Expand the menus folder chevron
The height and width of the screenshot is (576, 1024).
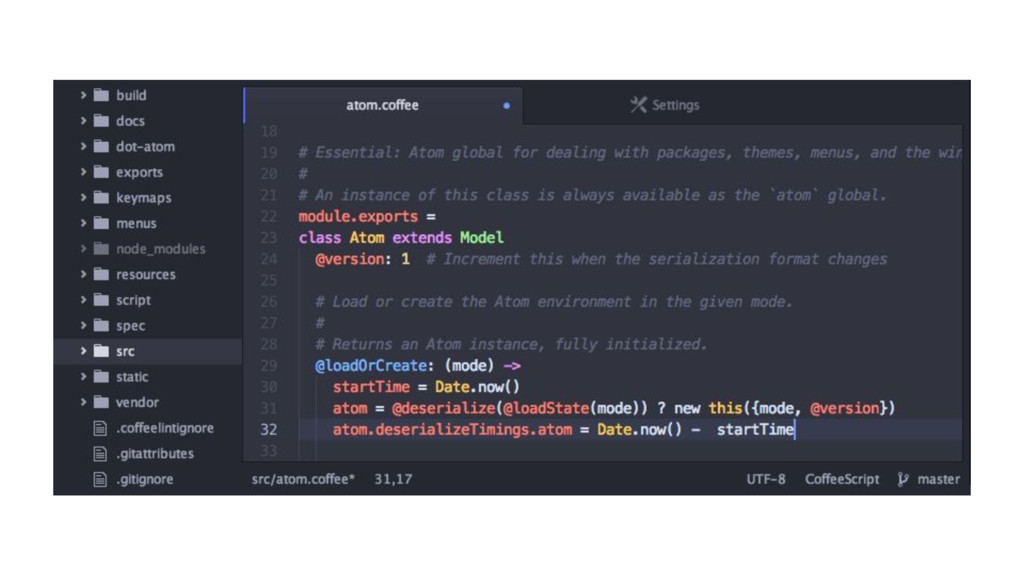click(84, 223)
